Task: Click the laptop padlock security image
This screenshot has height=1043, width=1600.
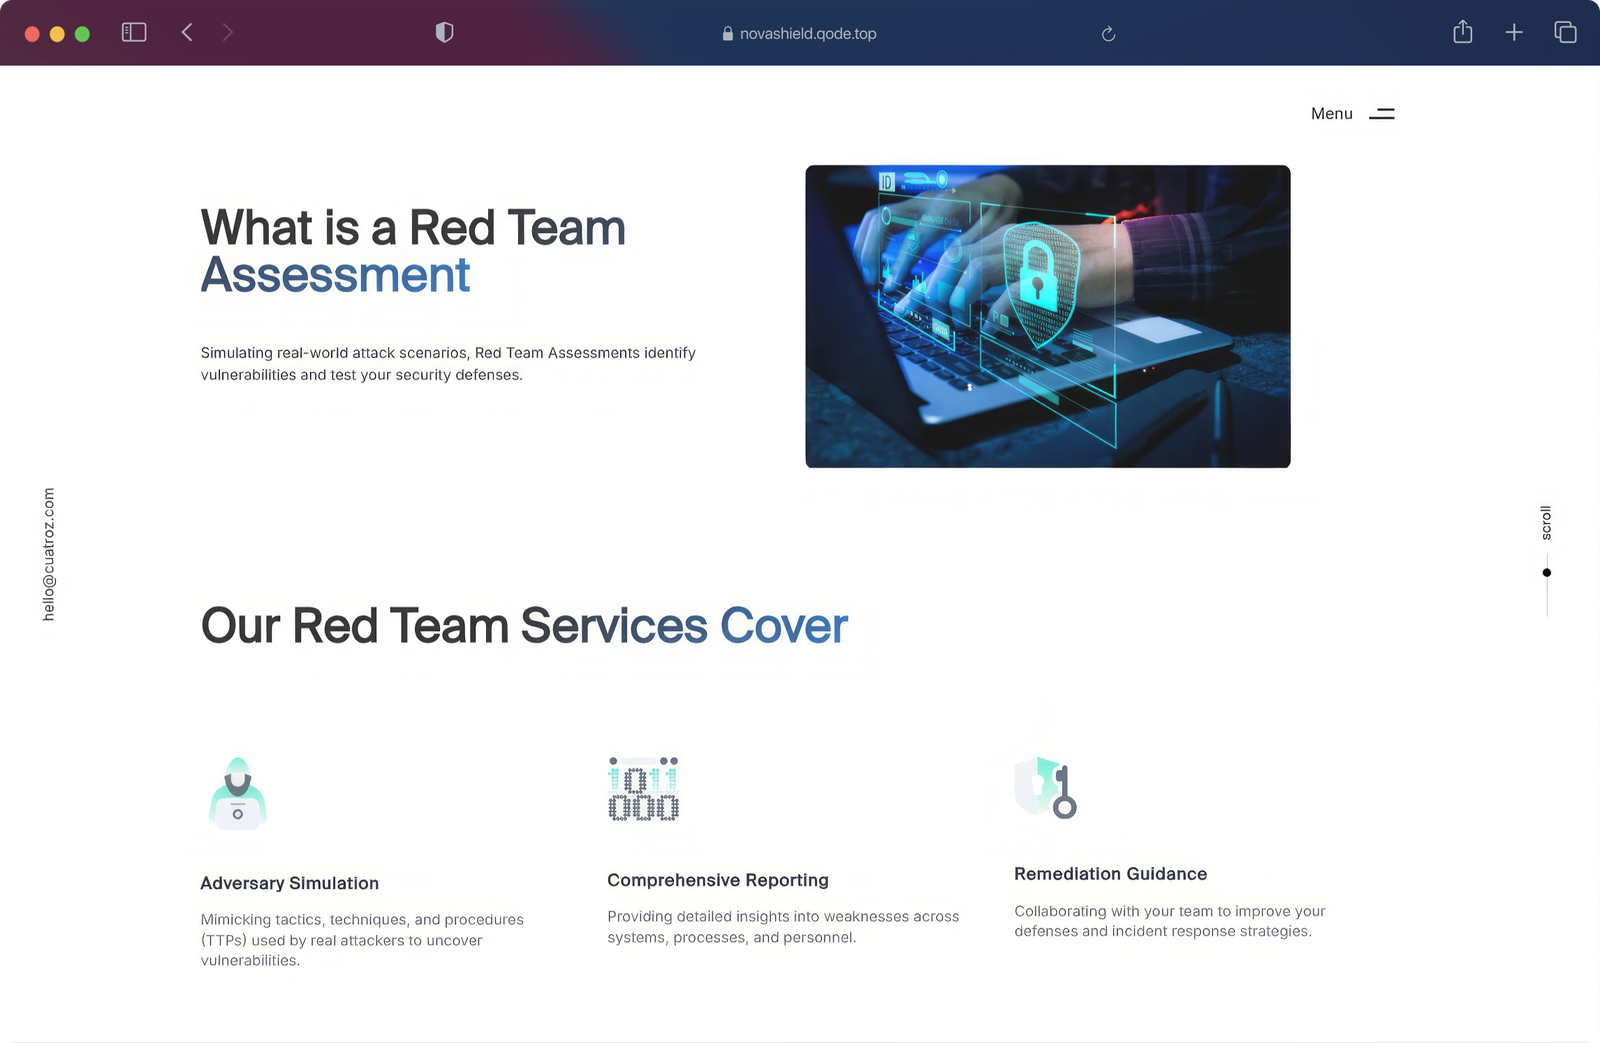Action: coord(1047,316)
